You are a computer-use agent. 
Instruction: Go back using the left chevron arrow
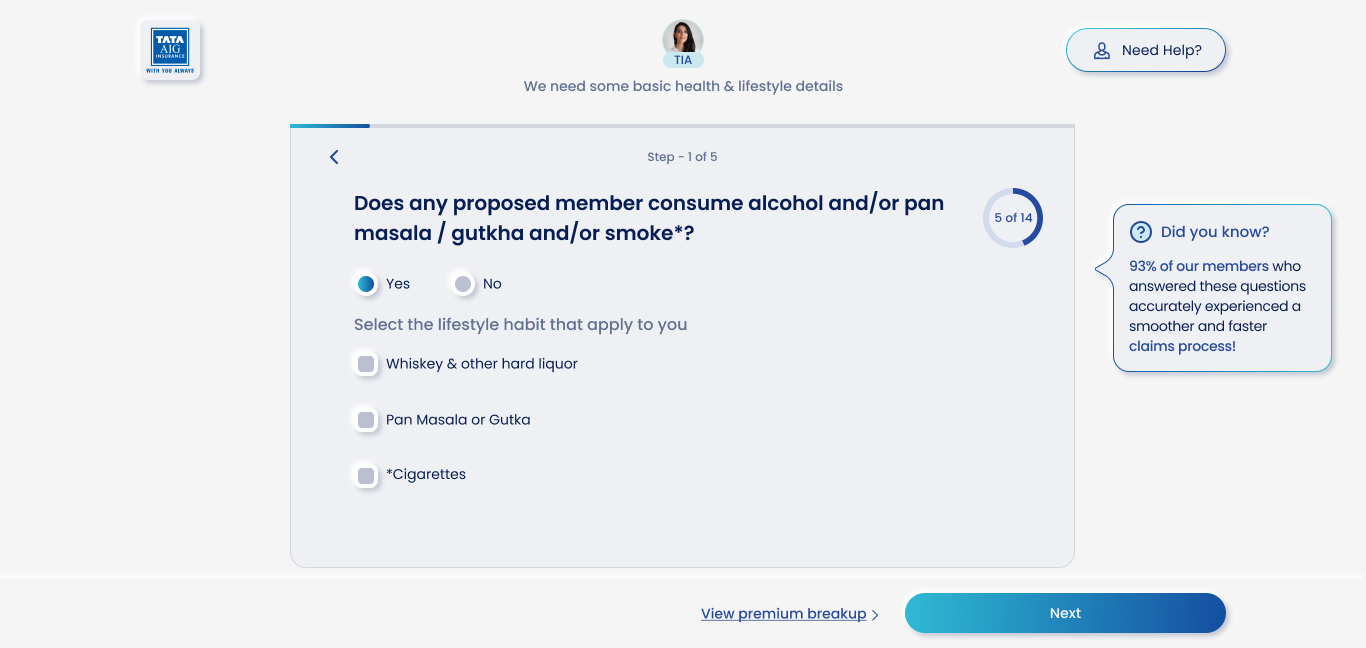tap(334, 157)
